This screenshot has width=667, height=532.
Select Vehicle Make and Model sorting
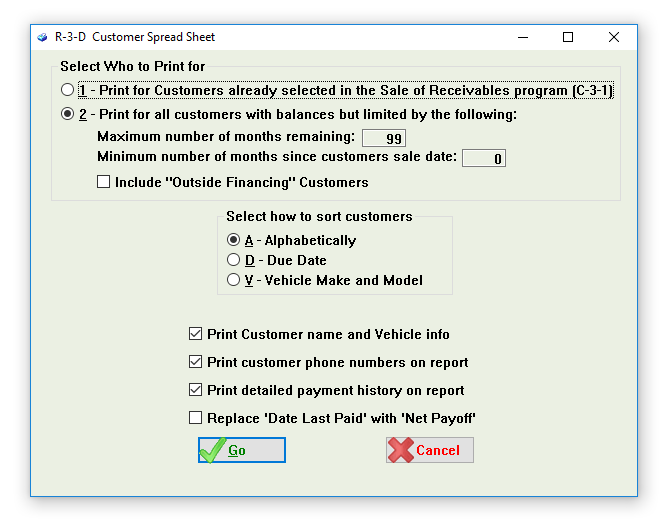233,280
